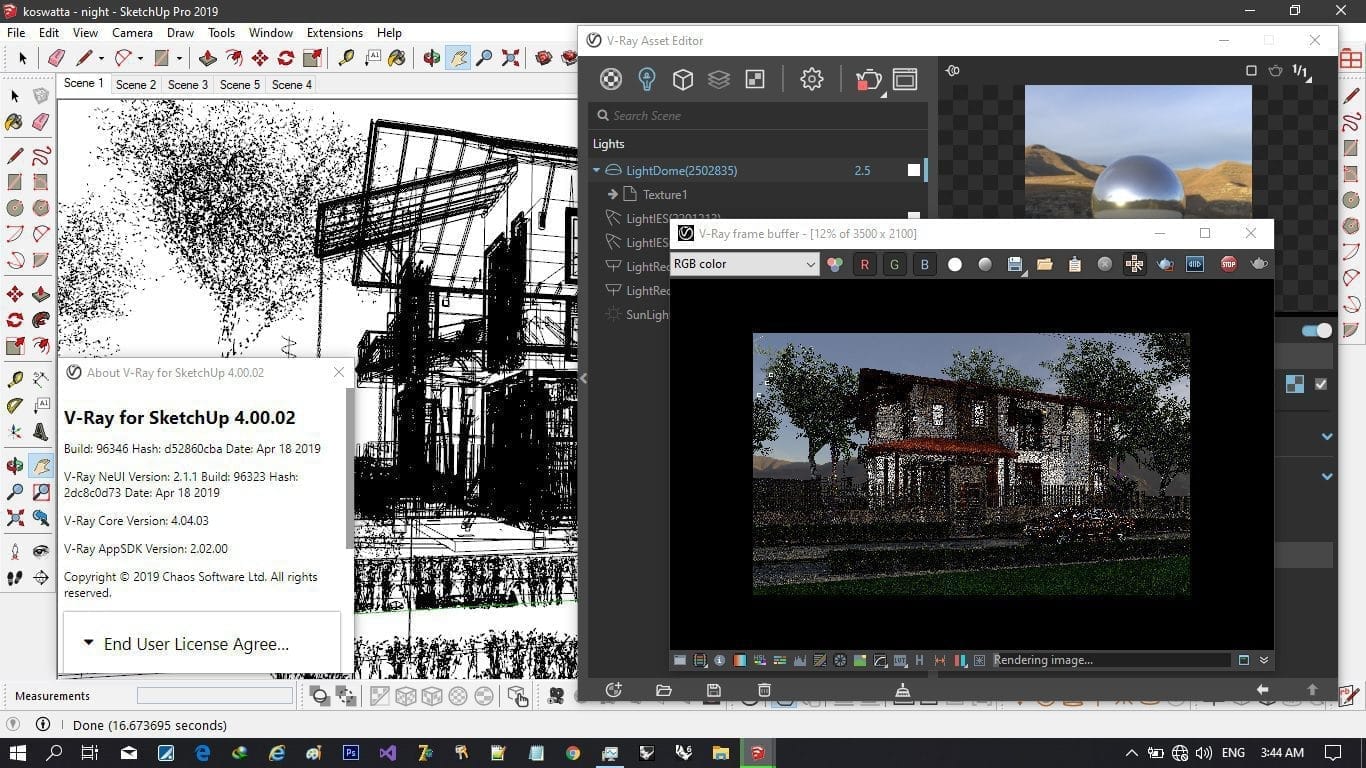Viewport: 1366px width, 768px height.
Task: Open the RGB color channel dropdown
Action: tap(745, 264)
